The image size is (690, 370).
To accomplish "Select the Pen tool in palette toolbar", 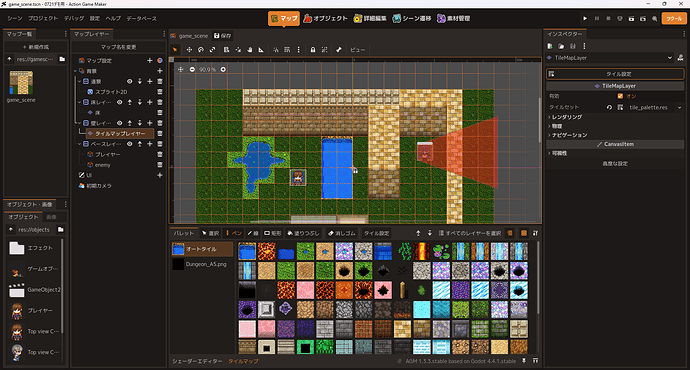I will click(x=234, y=233).
